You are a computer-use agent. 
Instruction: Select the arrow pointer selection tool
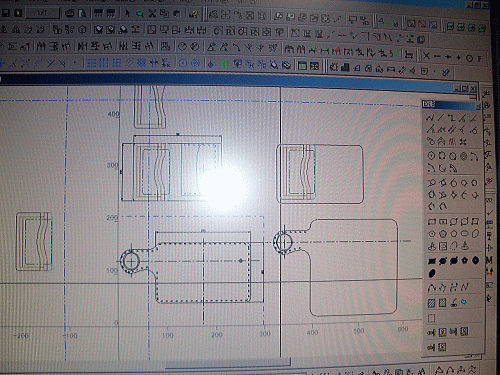pyautogui.click(x=127, y=13)
